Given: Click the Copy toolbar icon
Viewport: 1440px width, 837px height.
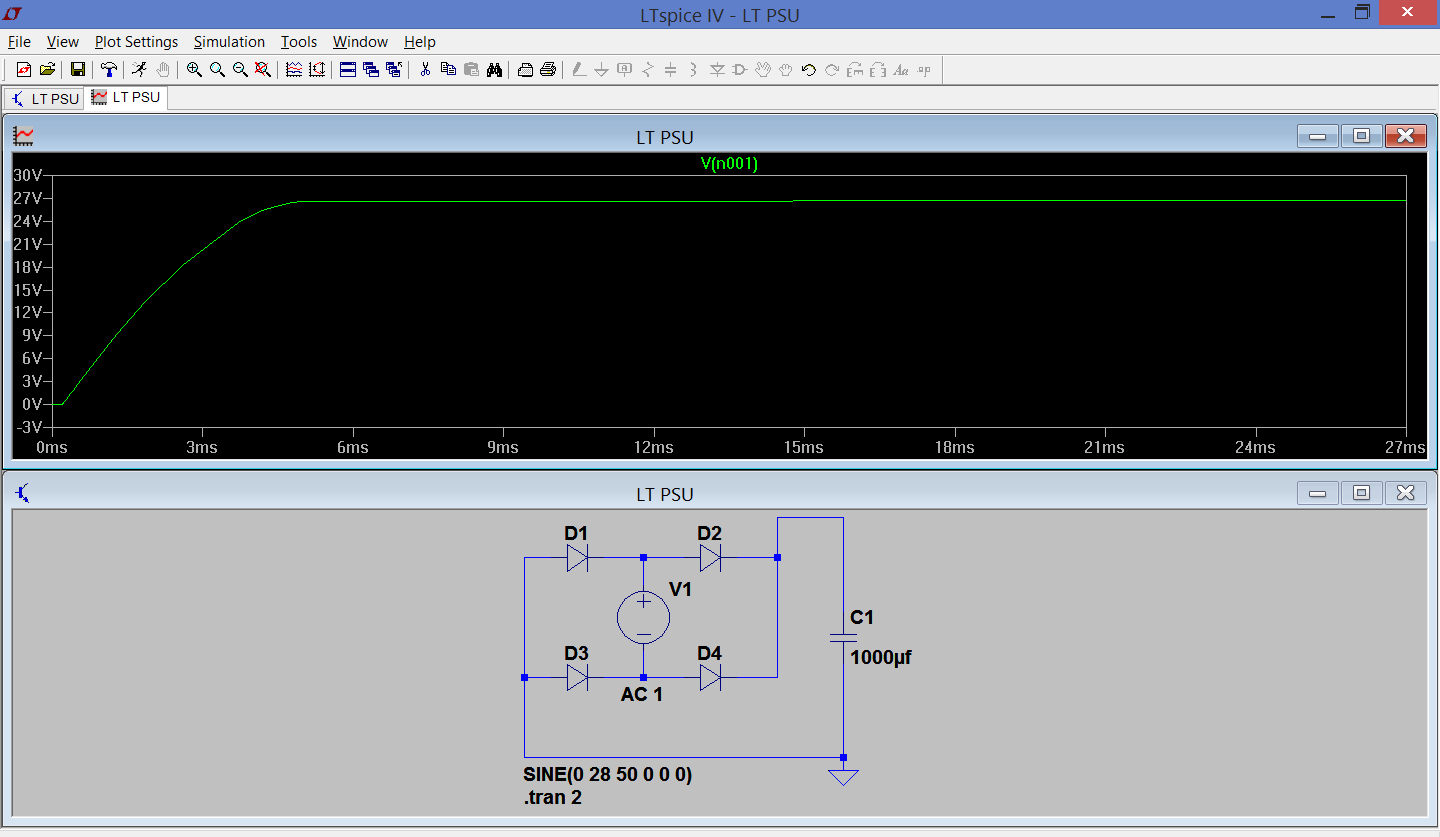Looking at the screenshot, I should click(448, 70).
